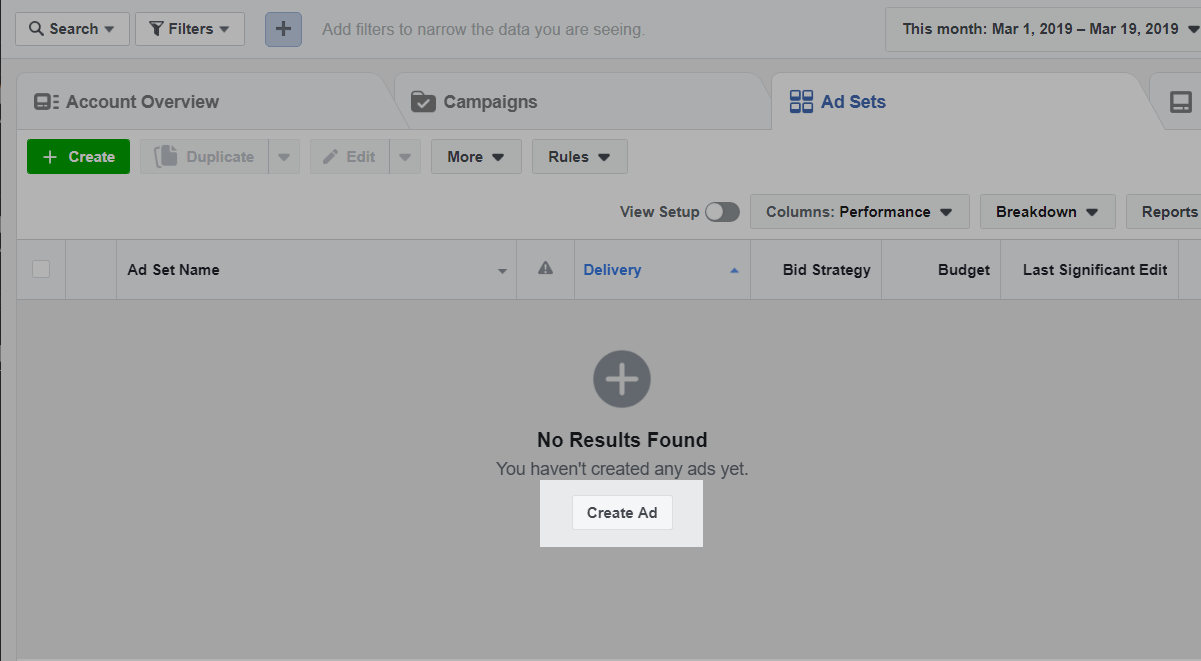Click the Account Overview icon
The width and height of the screenshot is (1201, 661).
click(x=46, y=102)
